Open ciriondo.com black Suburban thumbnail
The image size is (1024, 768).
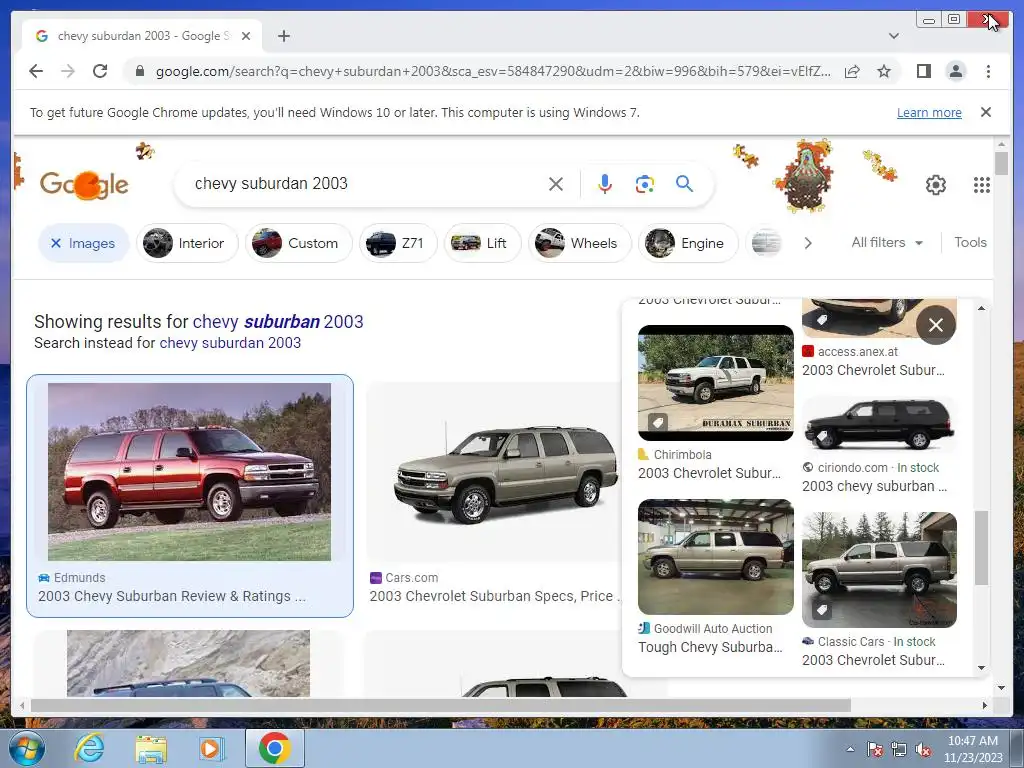click(x=879, y=425)
